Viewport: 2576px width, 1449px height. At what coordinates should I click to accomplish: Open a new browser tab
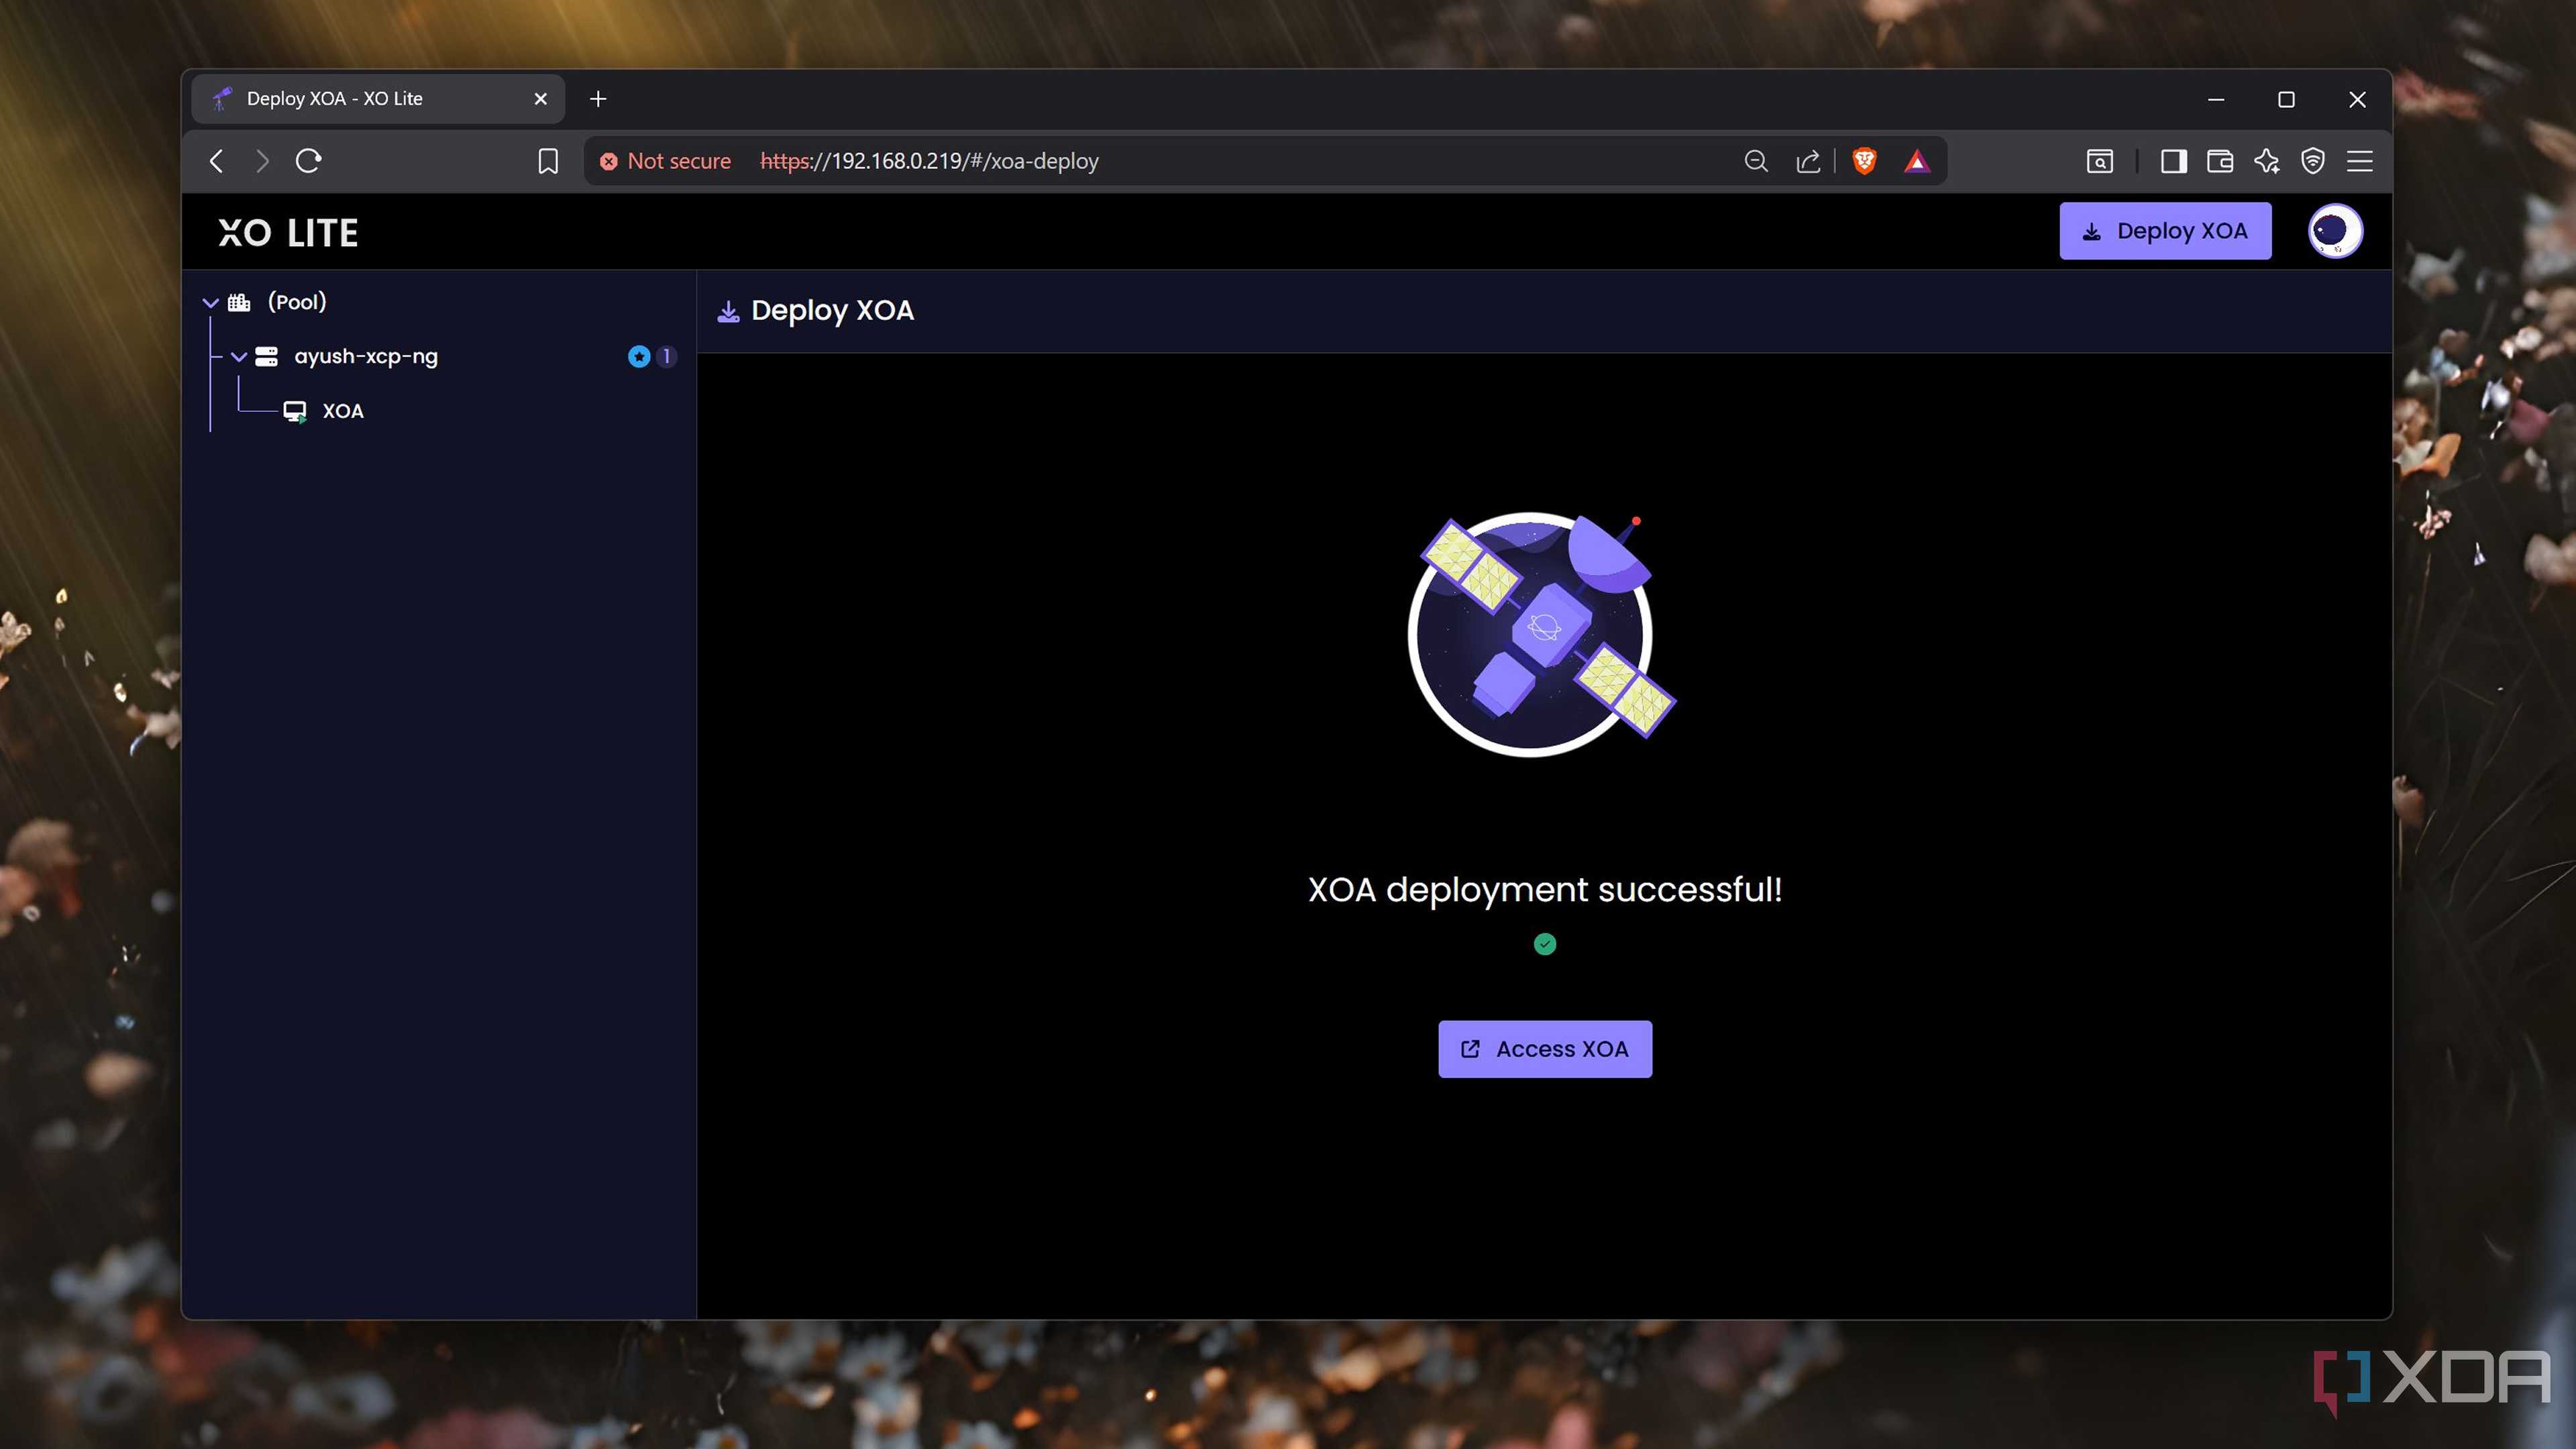[598, 99]
